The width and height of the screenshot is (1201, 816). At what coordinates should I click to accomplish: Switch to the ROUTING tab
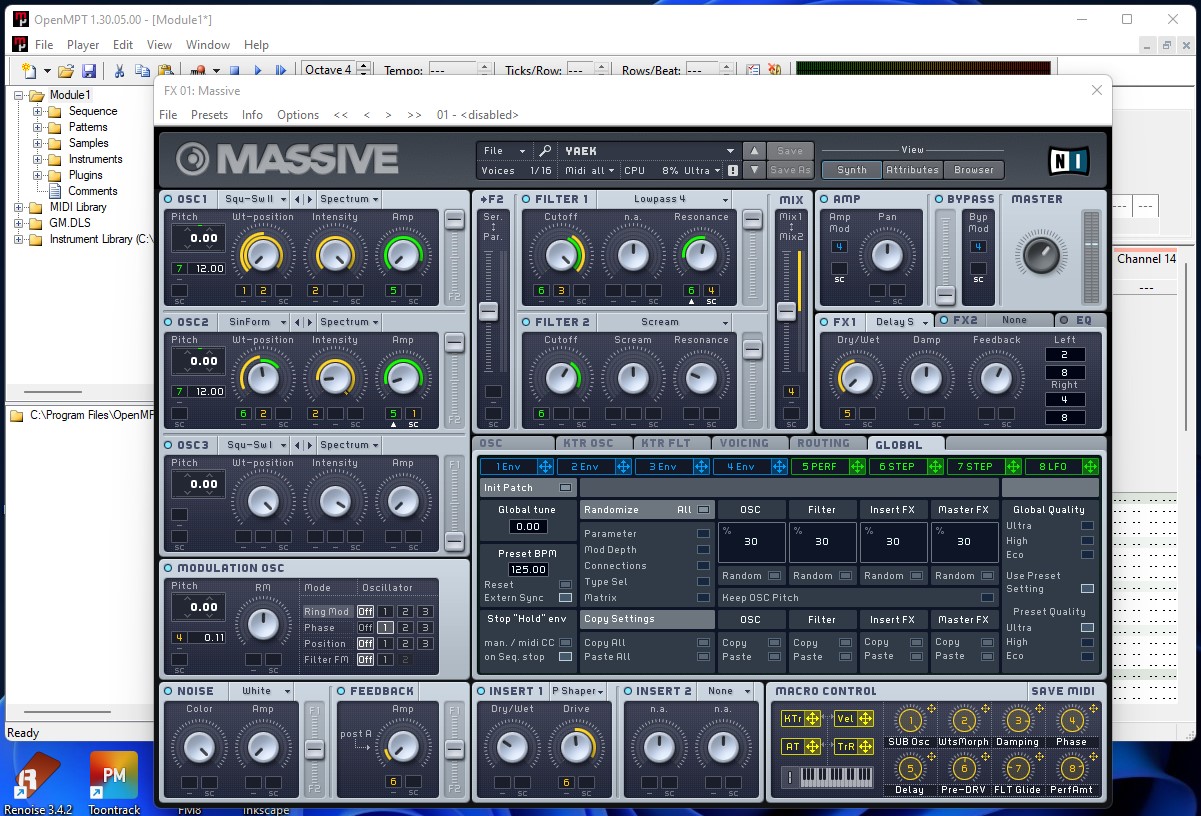pyautogui.click(x=823, y=444)
